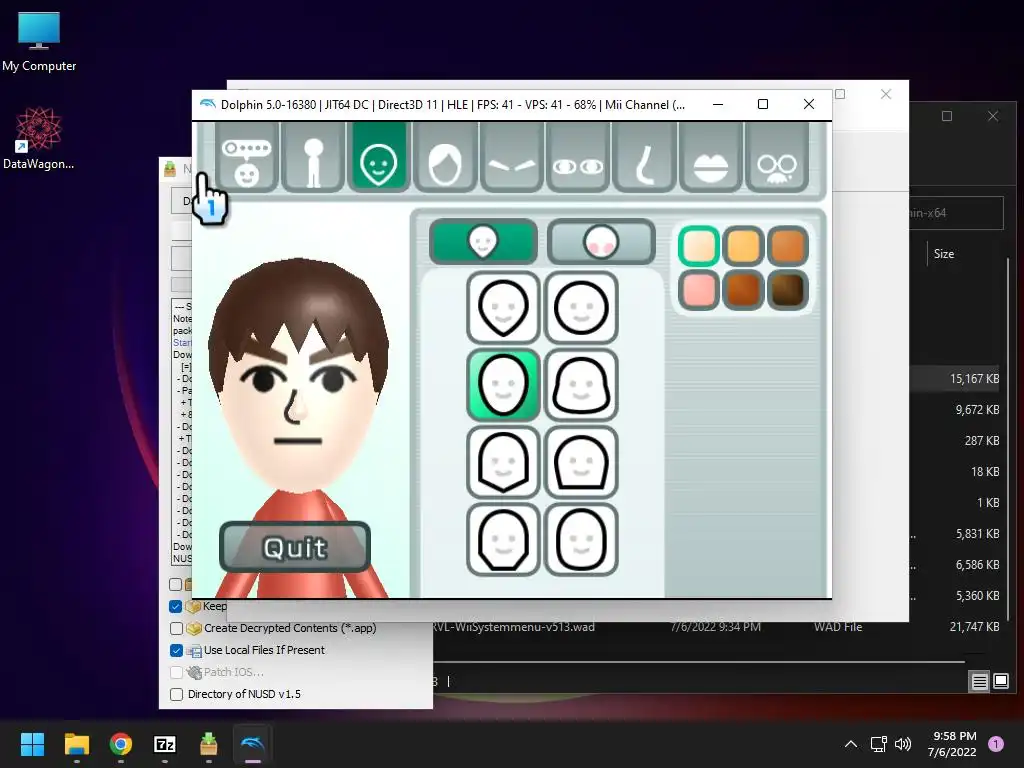Choose the pointed chin face shape
This screenshot has height=768, width=1024.
coord(503,308)
